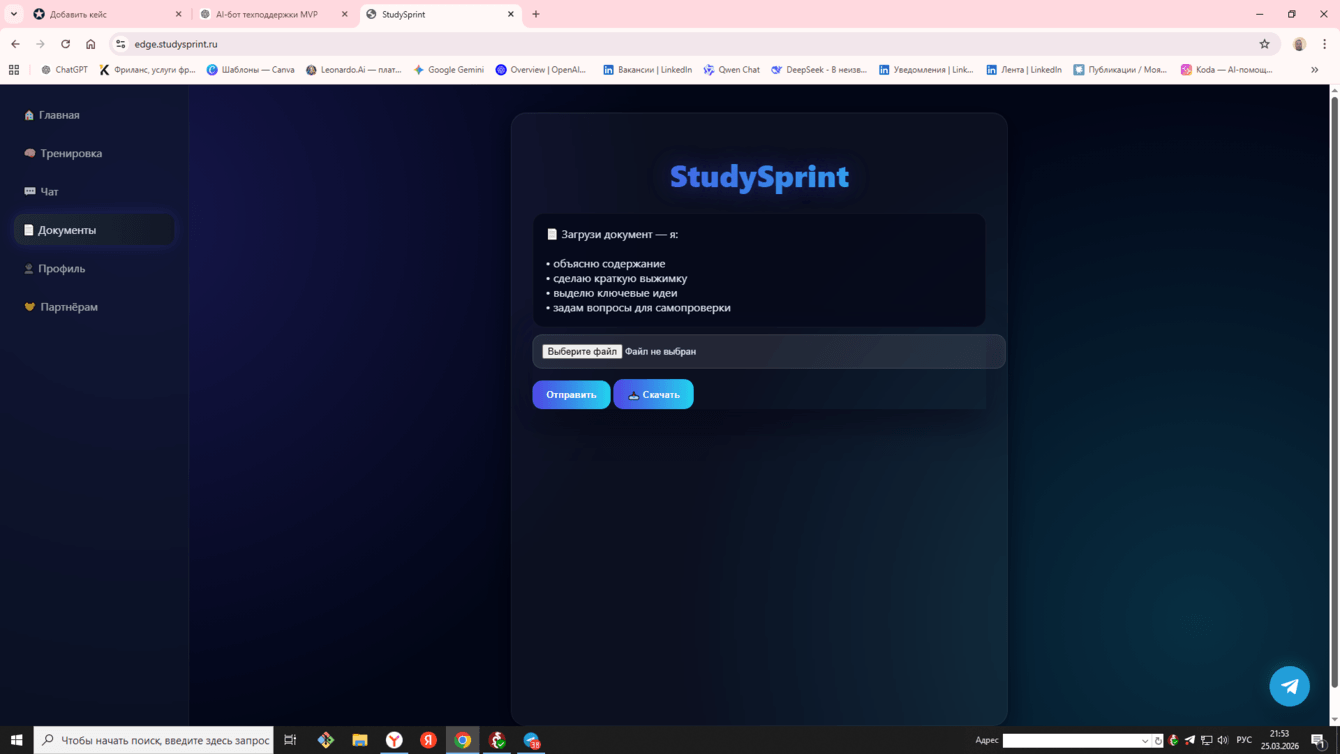Open the Шаблоны — Canva bookmark
The width and height of the screenshot is (1340, 754).
coord(251,70)
